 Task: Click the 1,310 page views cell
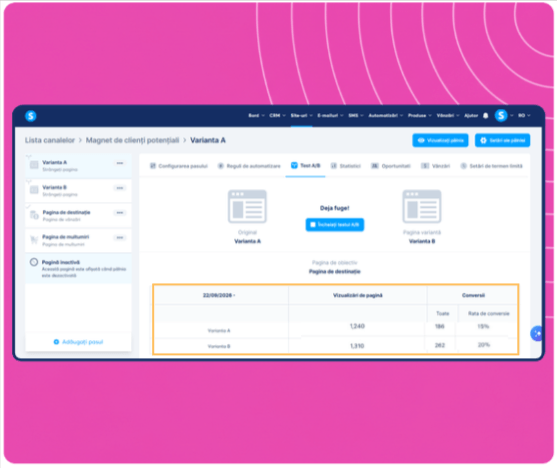coord(357,345)
